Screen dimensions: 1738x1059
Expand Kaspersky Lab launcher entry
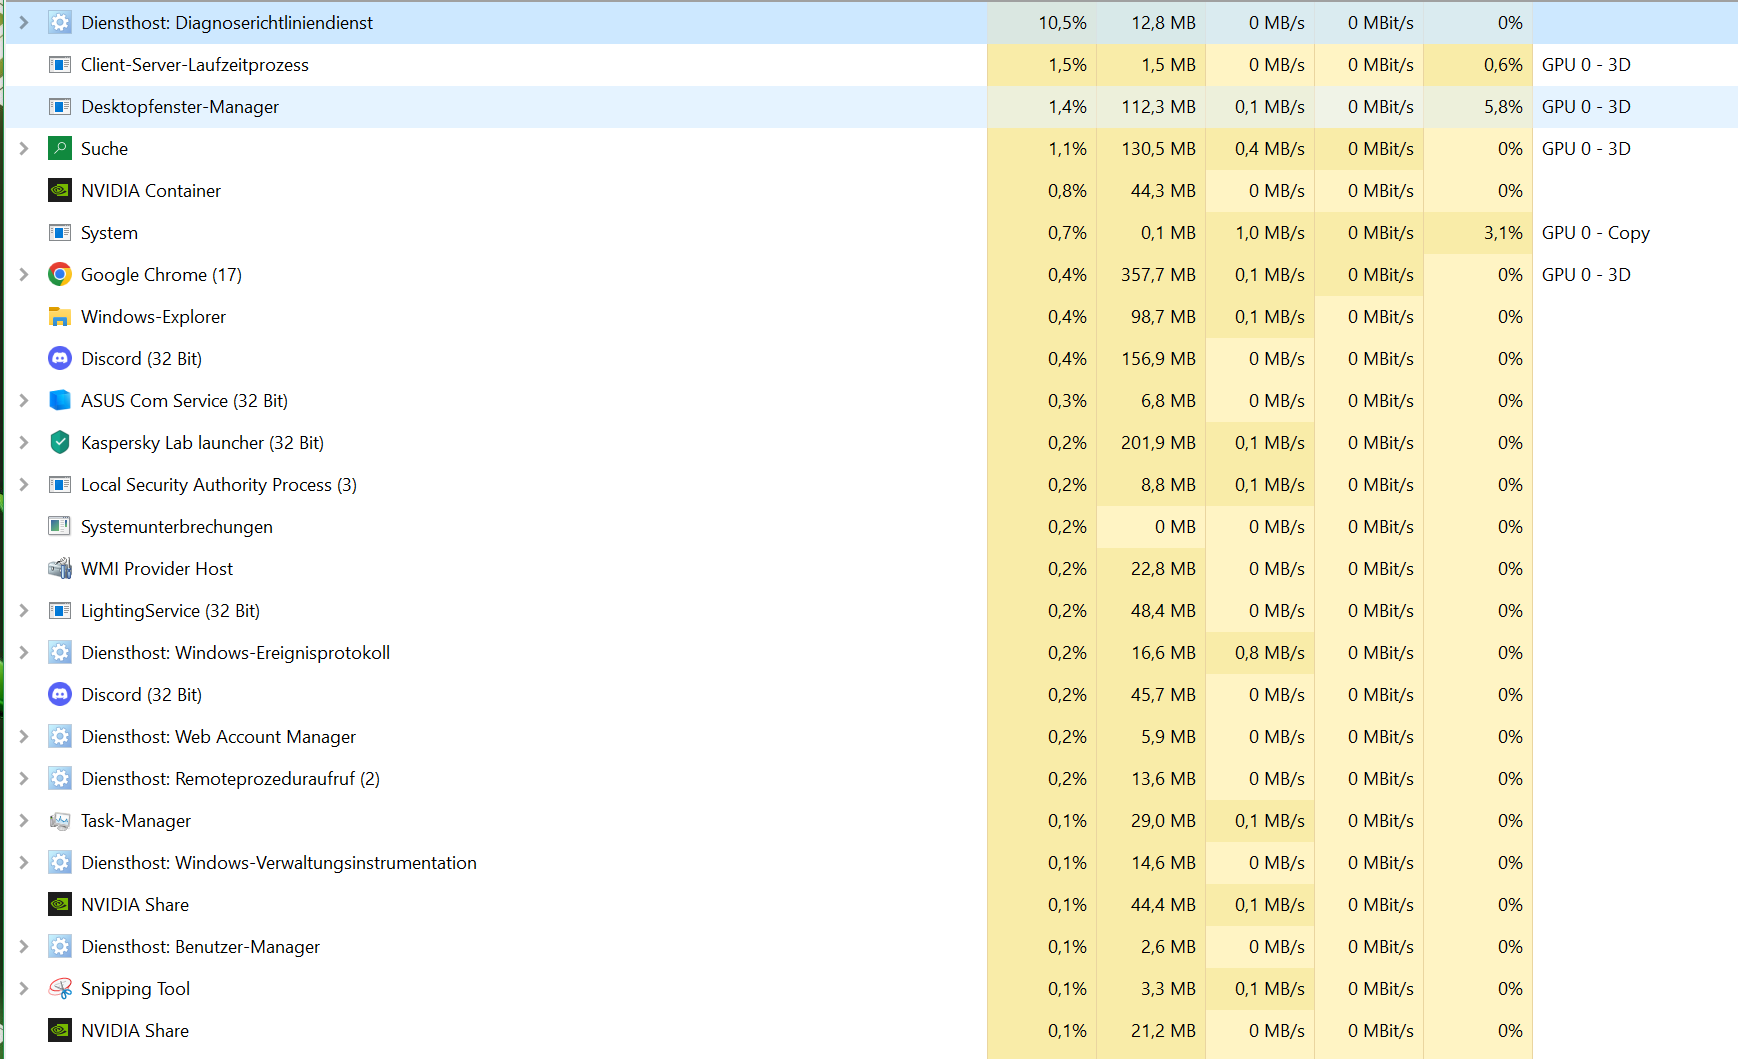coord(24,442)
